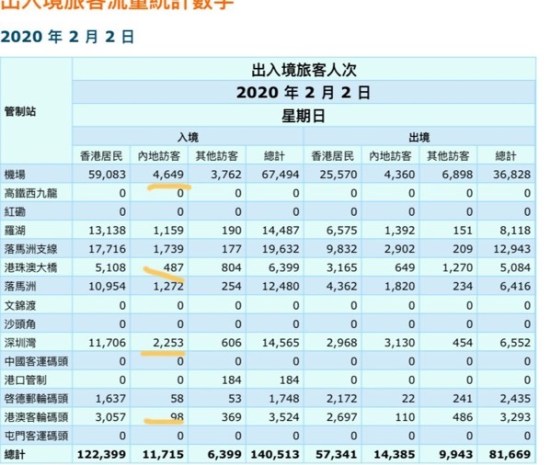The height and width of the screenshot is (465, 550).
Task: Click the 中國客運碼頭 row label
Action: (x=36, y=361)
